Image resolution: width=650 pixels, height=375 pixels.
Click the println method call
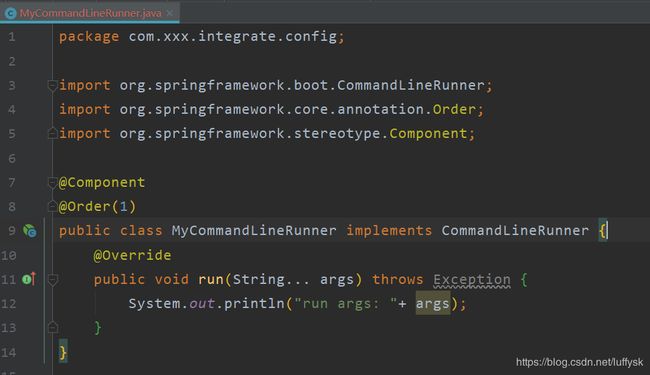click(254, 303)
